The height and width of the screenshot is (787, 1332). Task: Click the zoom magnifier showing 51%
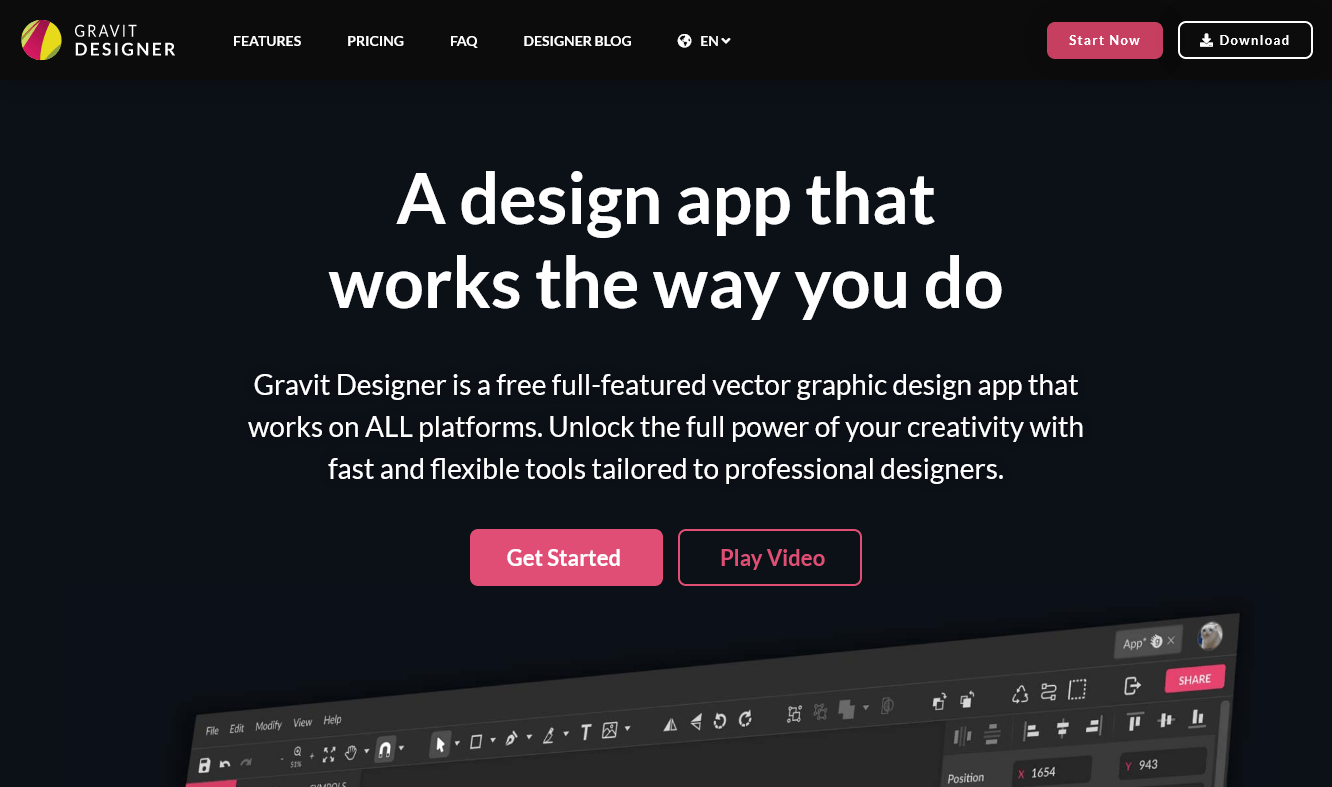297,755
